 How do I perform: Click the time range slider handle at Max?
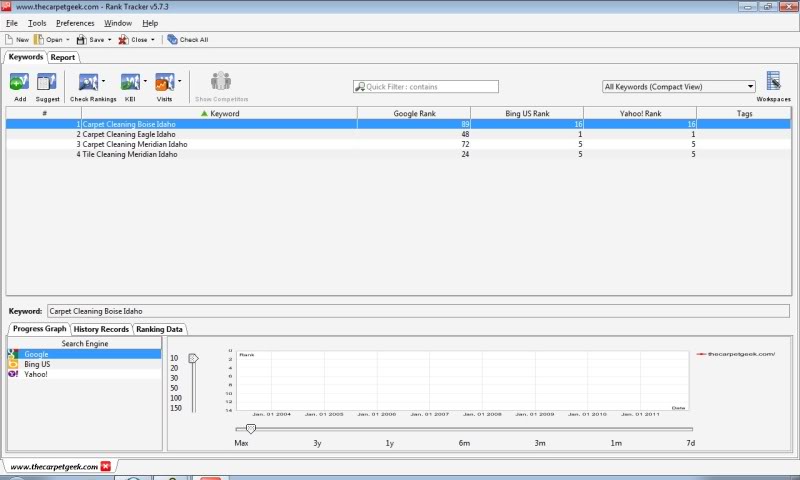click(250, 428)
